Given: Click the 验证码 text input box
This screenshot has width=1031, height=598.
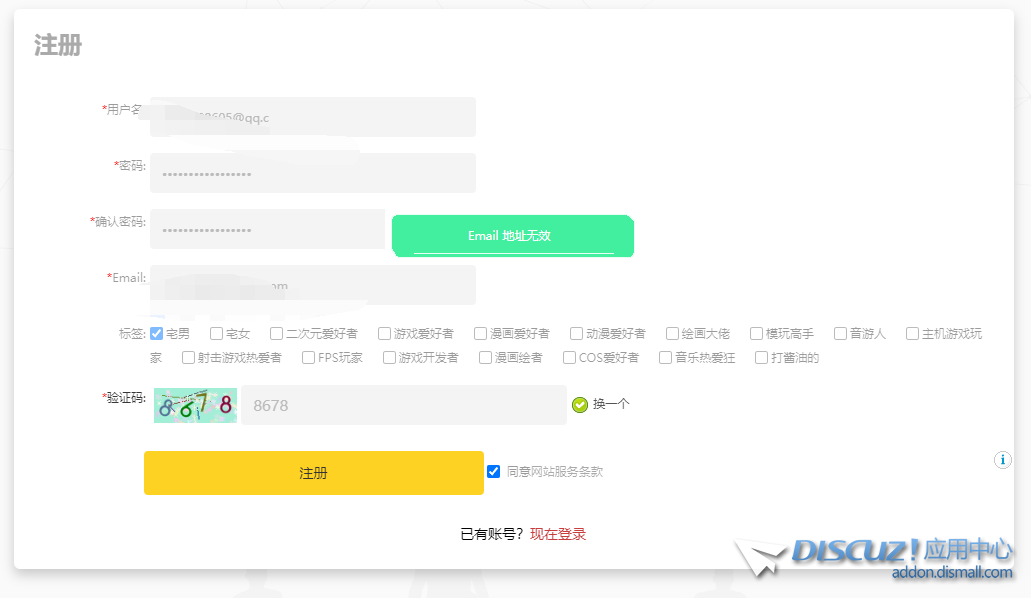Looking at the screenshot, I should (x=403, y=405).
